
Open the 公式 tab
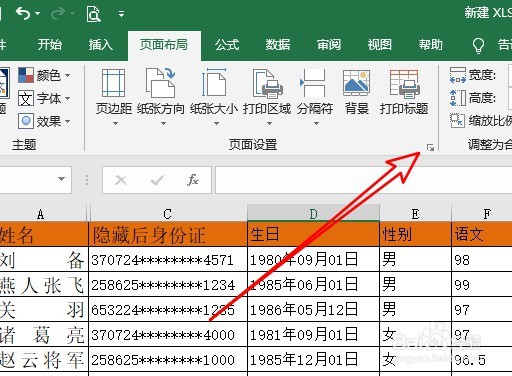click(x=227, y=44)
